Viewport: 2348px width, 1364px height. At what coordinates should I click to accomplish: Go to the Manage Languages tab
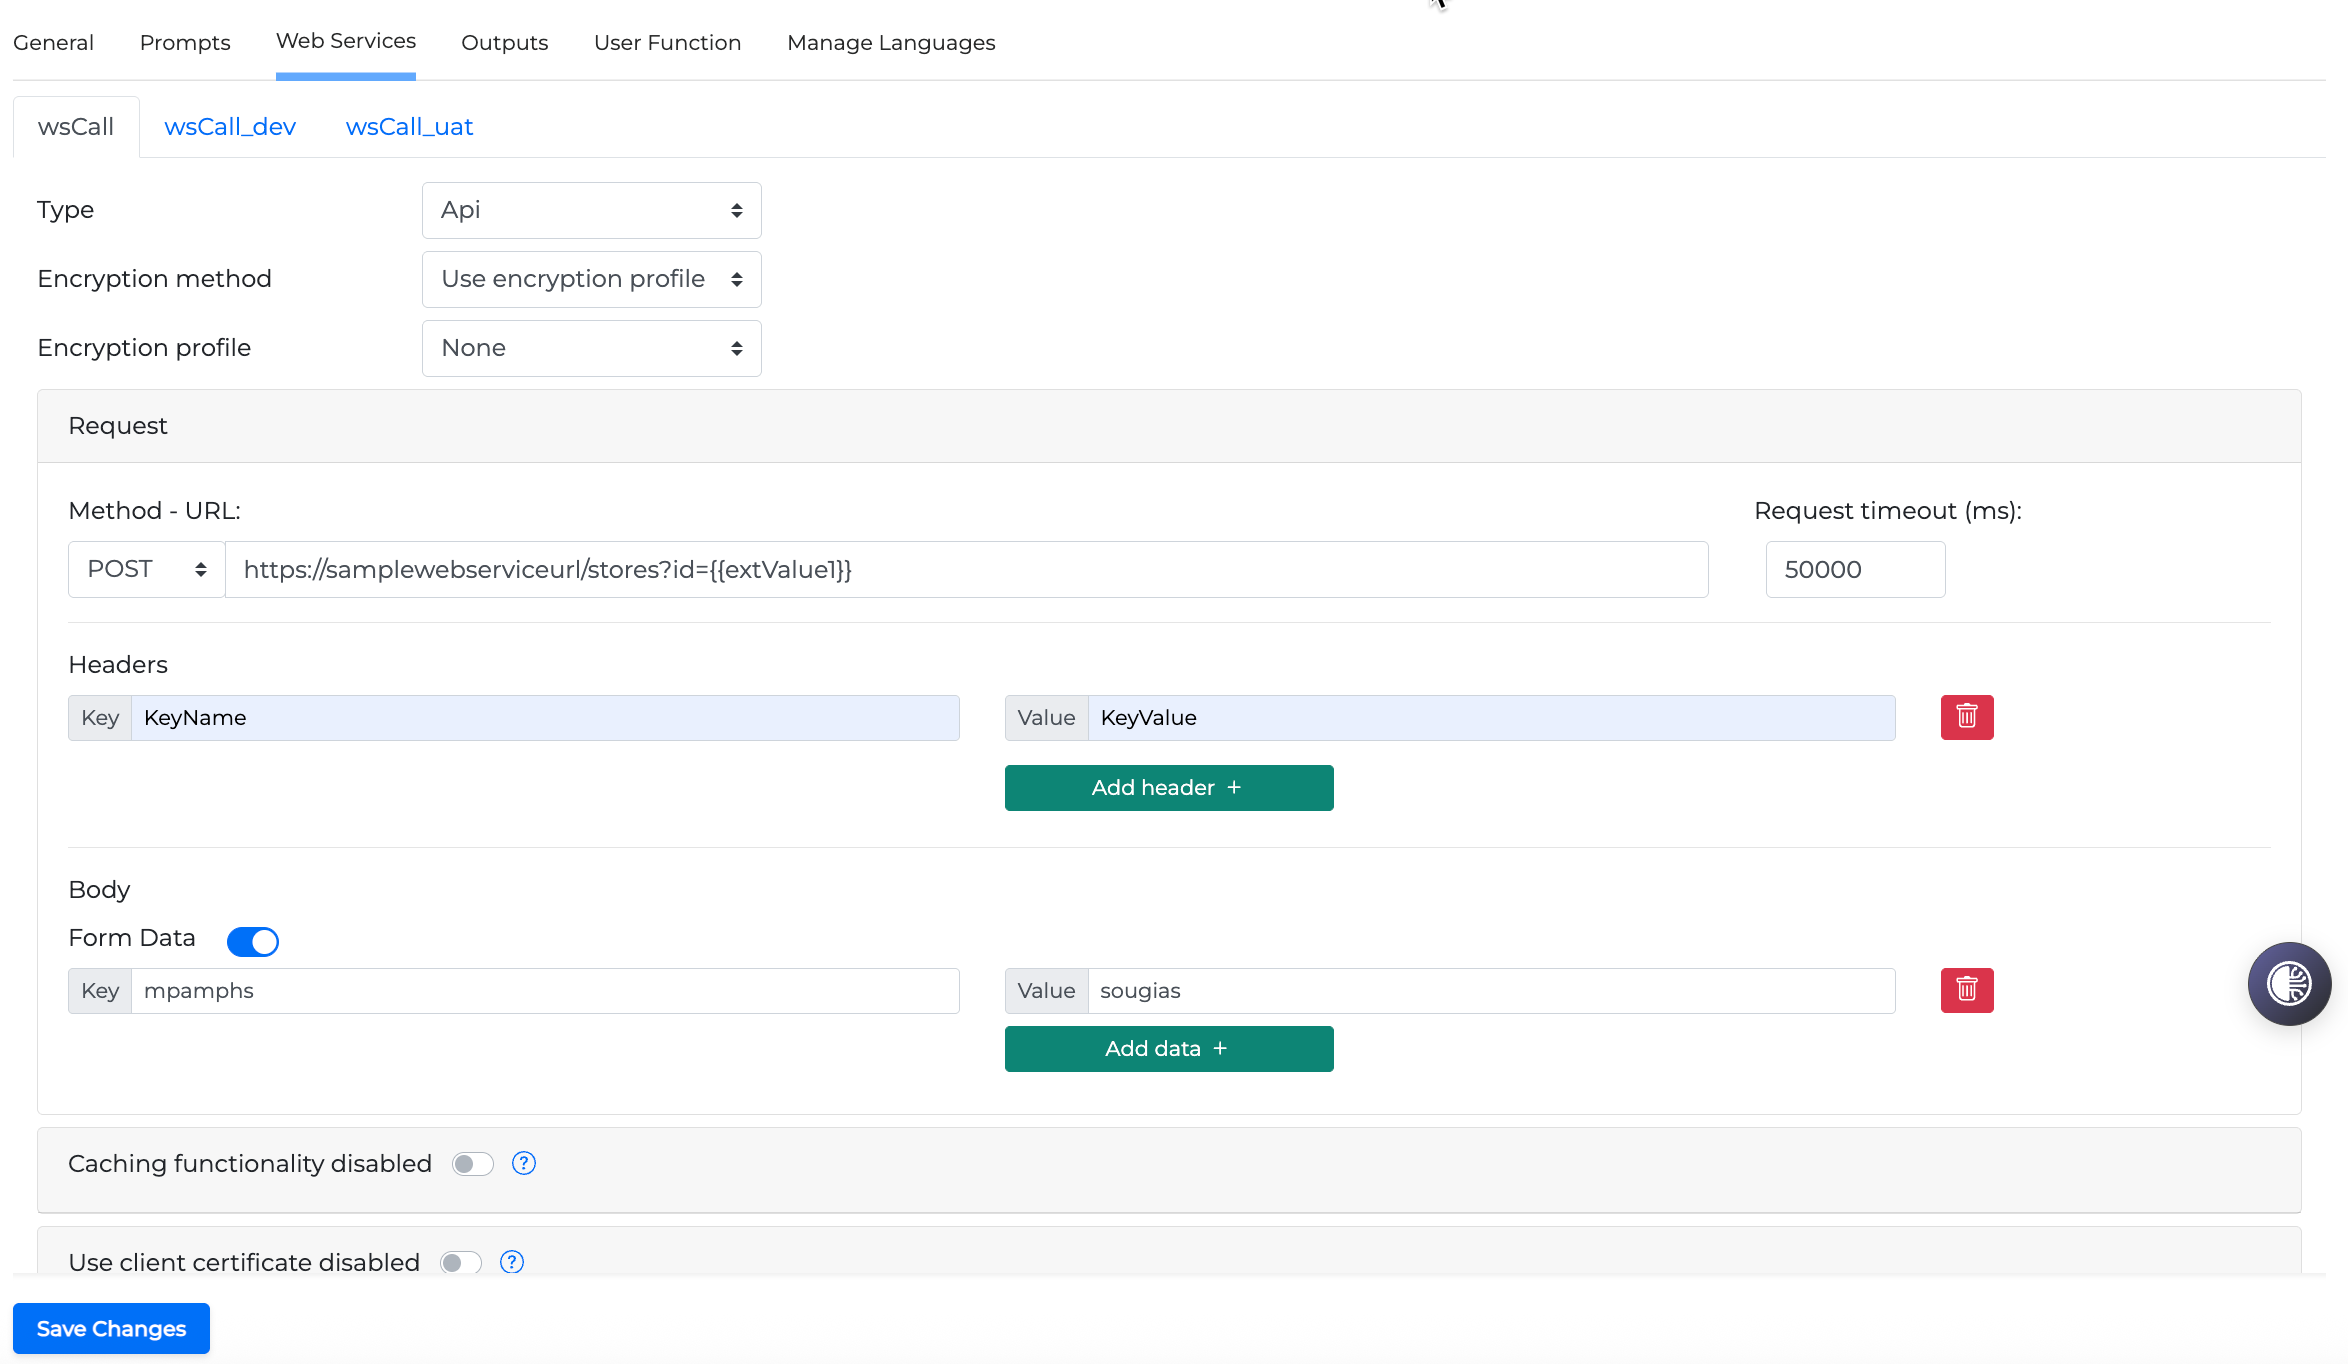(x=890, y=42)
